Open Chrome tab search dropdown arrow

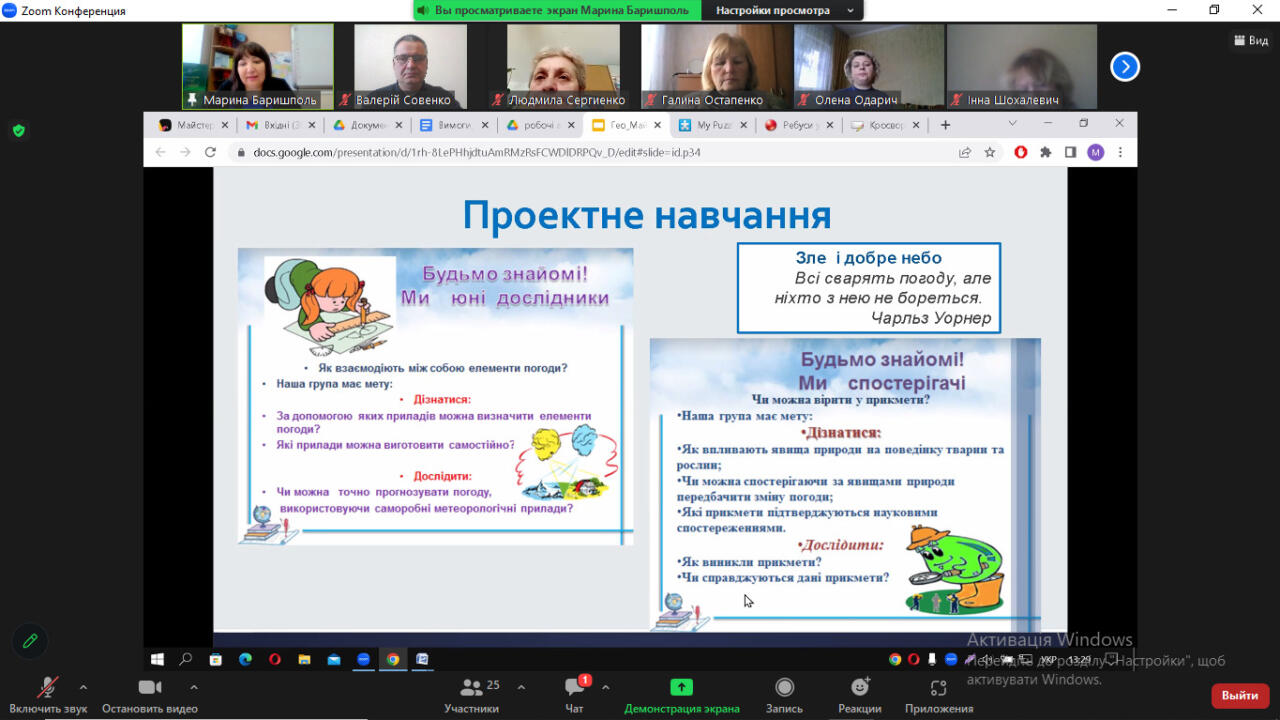point(1012,123)
